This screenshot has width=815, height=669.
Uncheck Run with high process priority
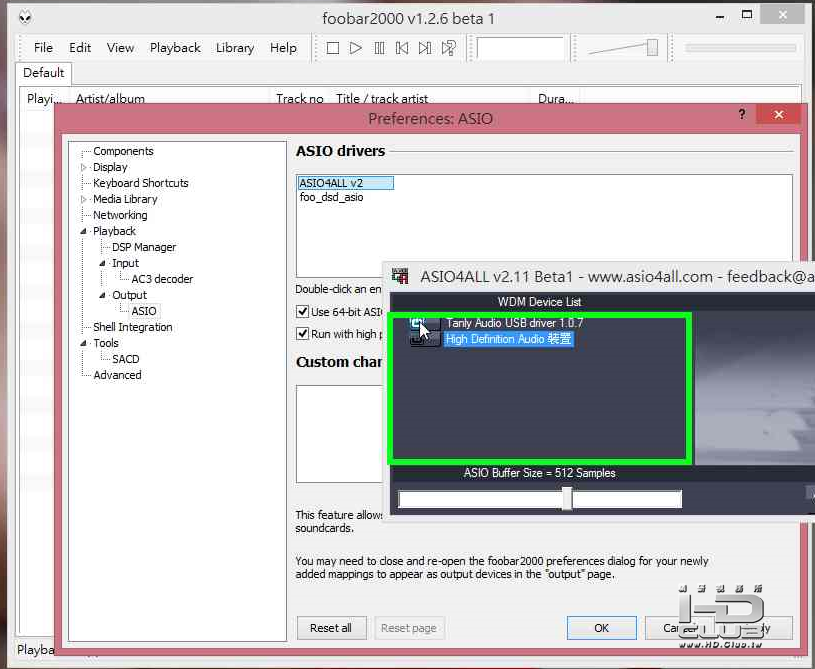coord(302,333)
